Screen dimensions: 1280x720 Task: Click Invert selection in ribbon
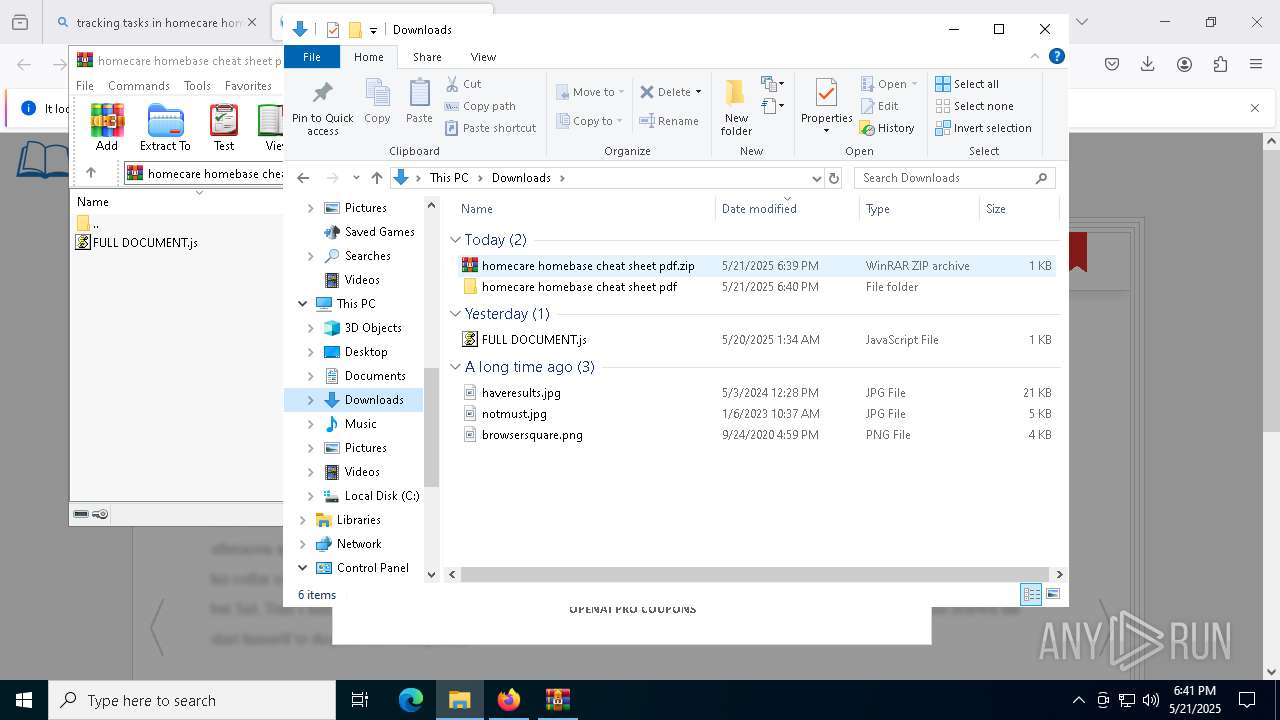pyautogui.click(x=983, y=128)
